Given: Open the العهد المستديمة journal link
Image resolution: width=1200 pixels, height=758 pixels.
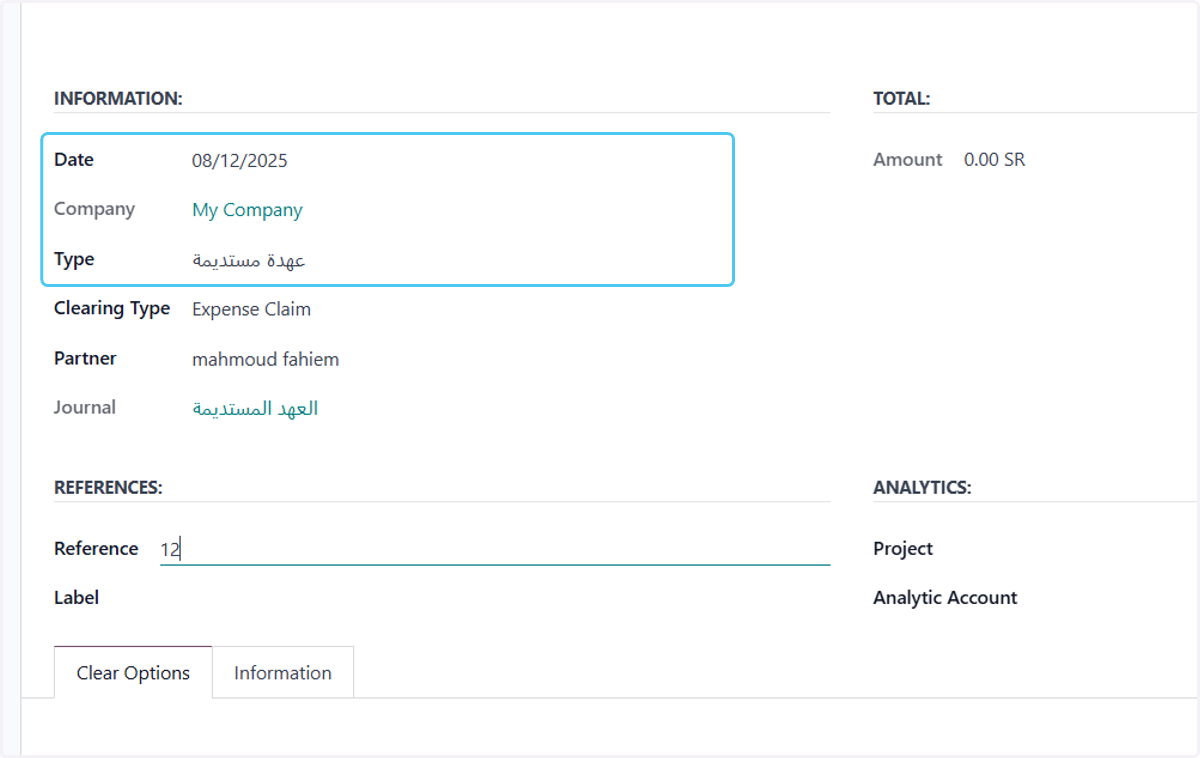Looking at the screenshot, I should (x=255, y=408).
